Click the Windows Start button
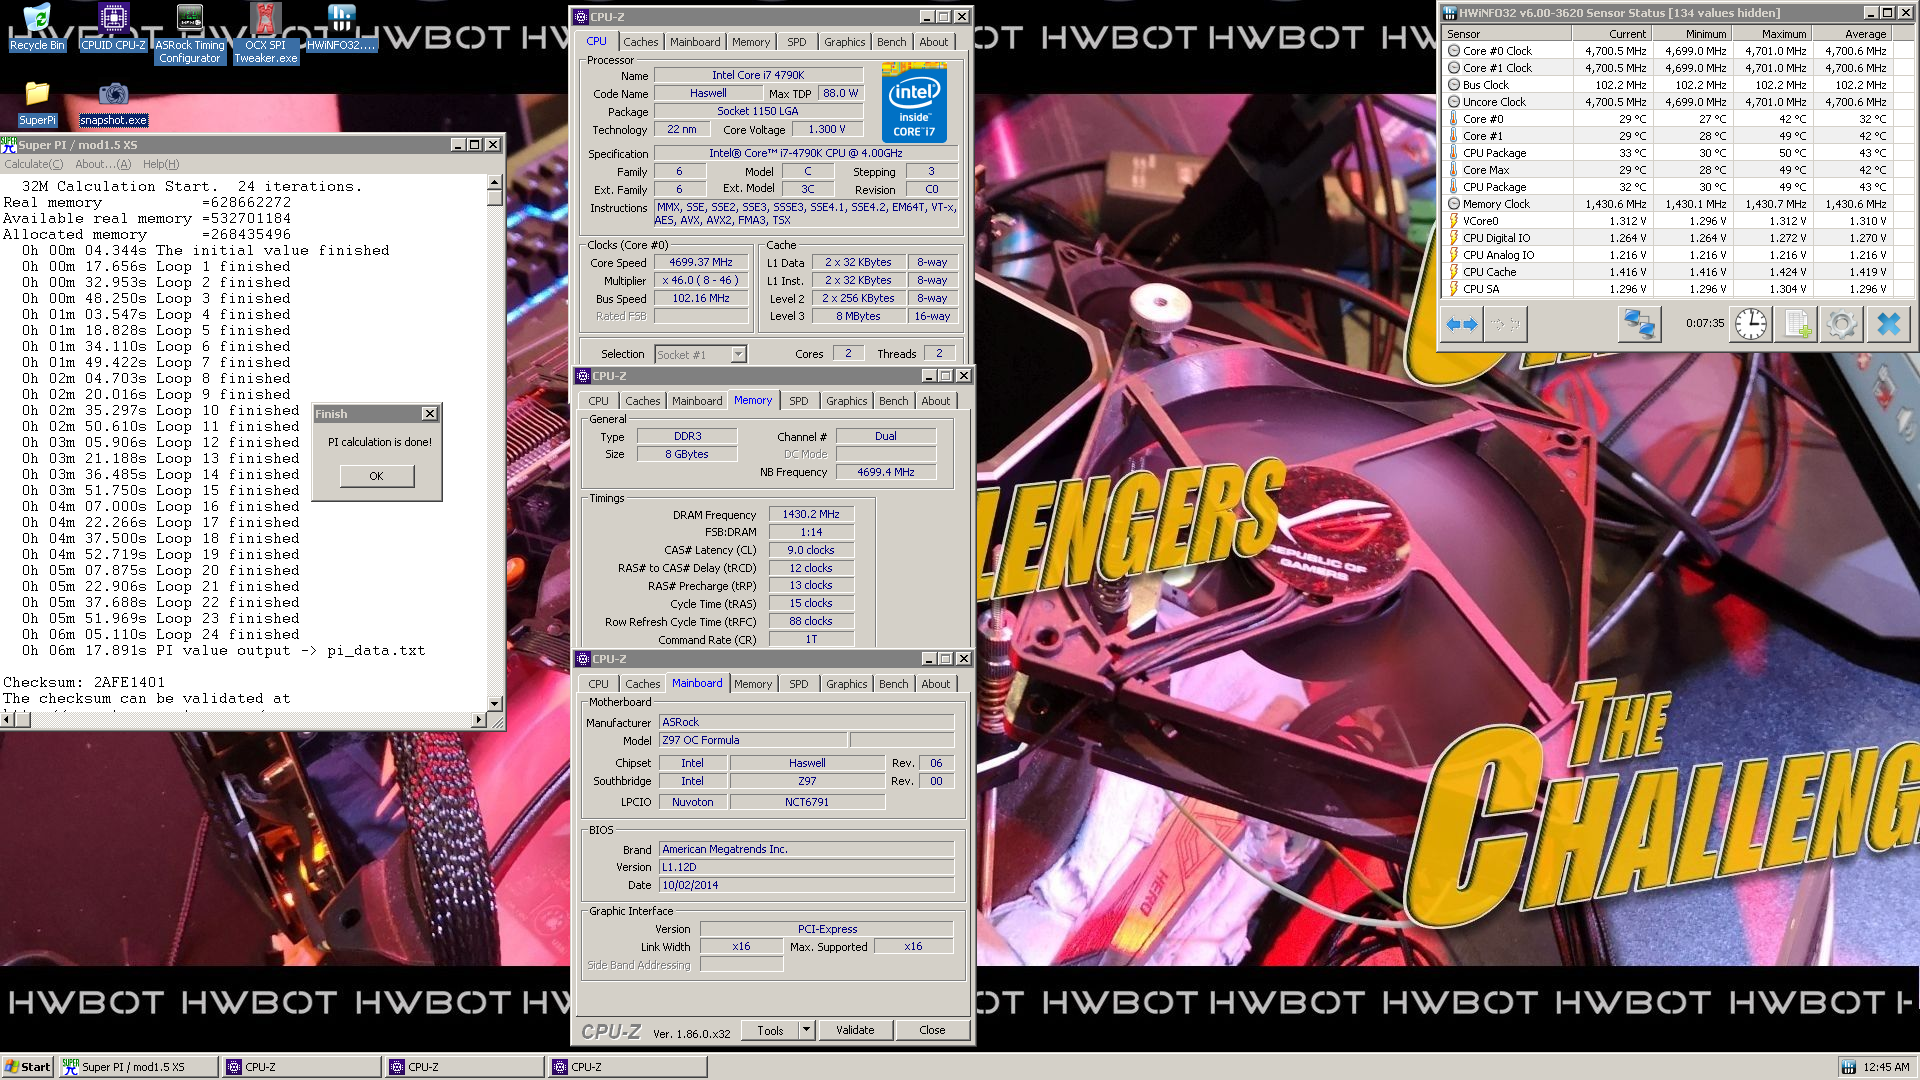1920x1080 pixels. point(28,1067)
